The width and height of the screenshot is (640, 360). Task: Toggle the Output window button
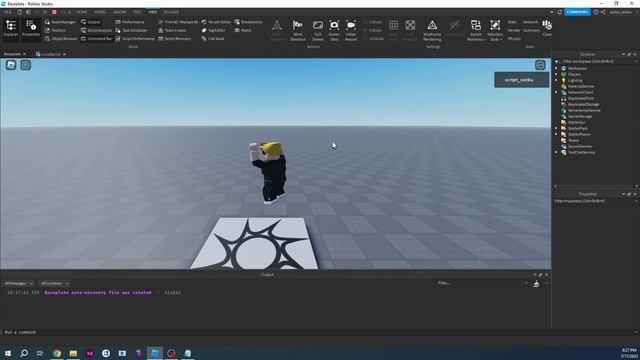(91, 22)
